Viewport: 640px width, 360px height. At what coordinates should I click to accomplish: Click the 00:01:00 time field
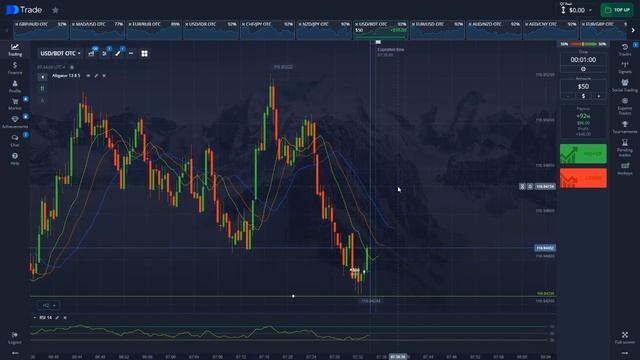[583, 60]
